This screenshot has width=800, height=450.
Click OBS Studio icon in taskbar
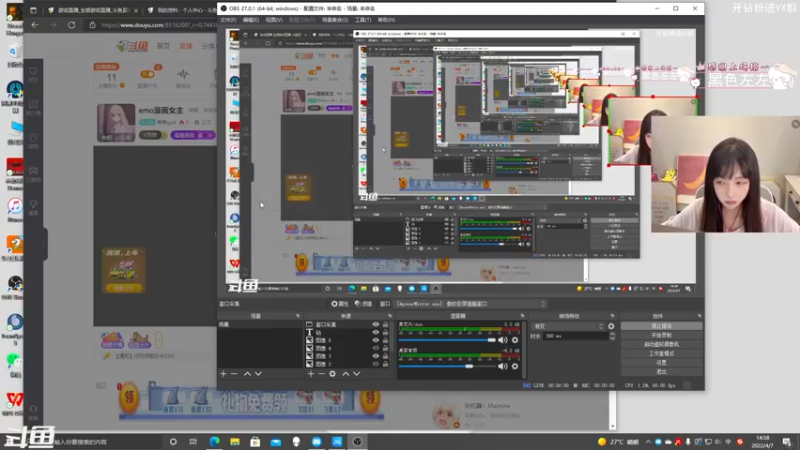click(357, 441)
